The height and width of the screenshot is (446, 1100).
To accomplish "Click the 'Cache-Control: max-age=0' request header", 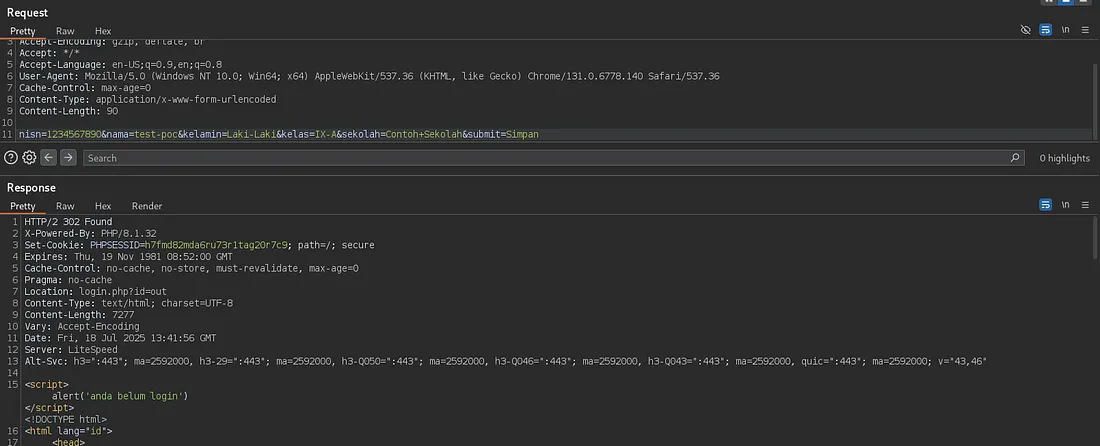I will (x=85, y=88).
